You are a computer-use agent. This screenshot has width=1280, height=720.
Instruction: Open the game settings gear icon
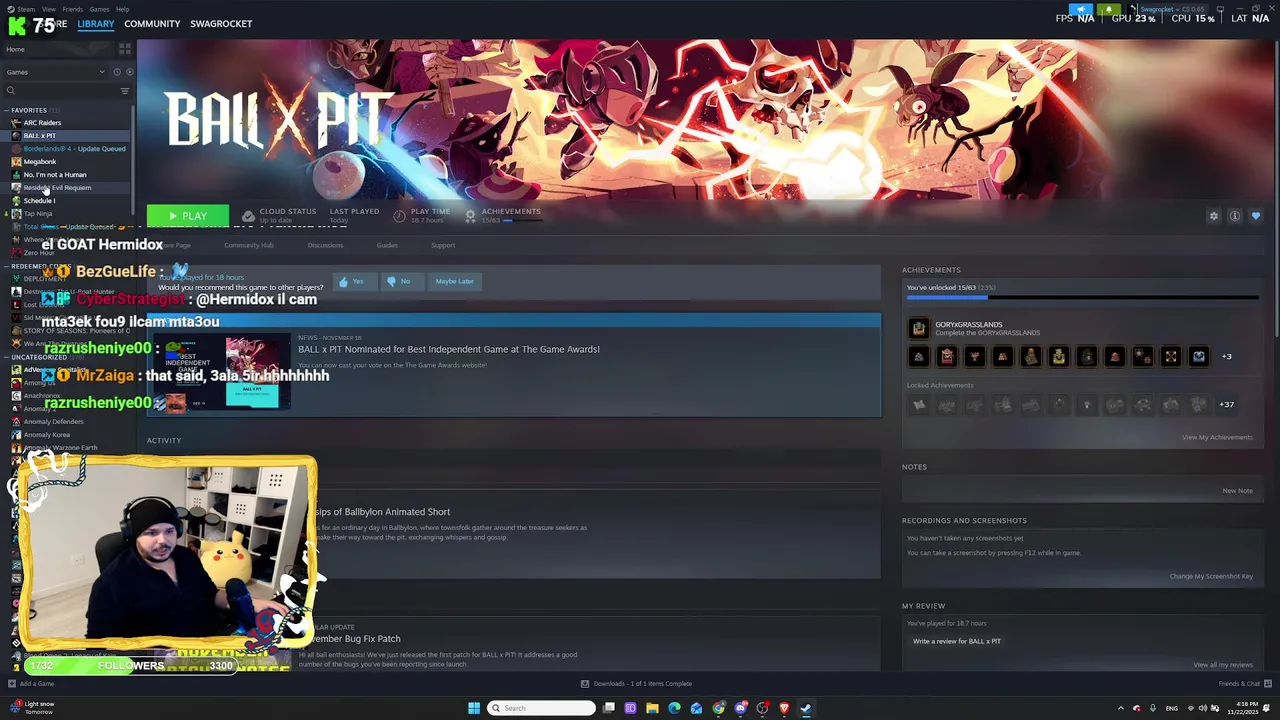click(1214, 216)
